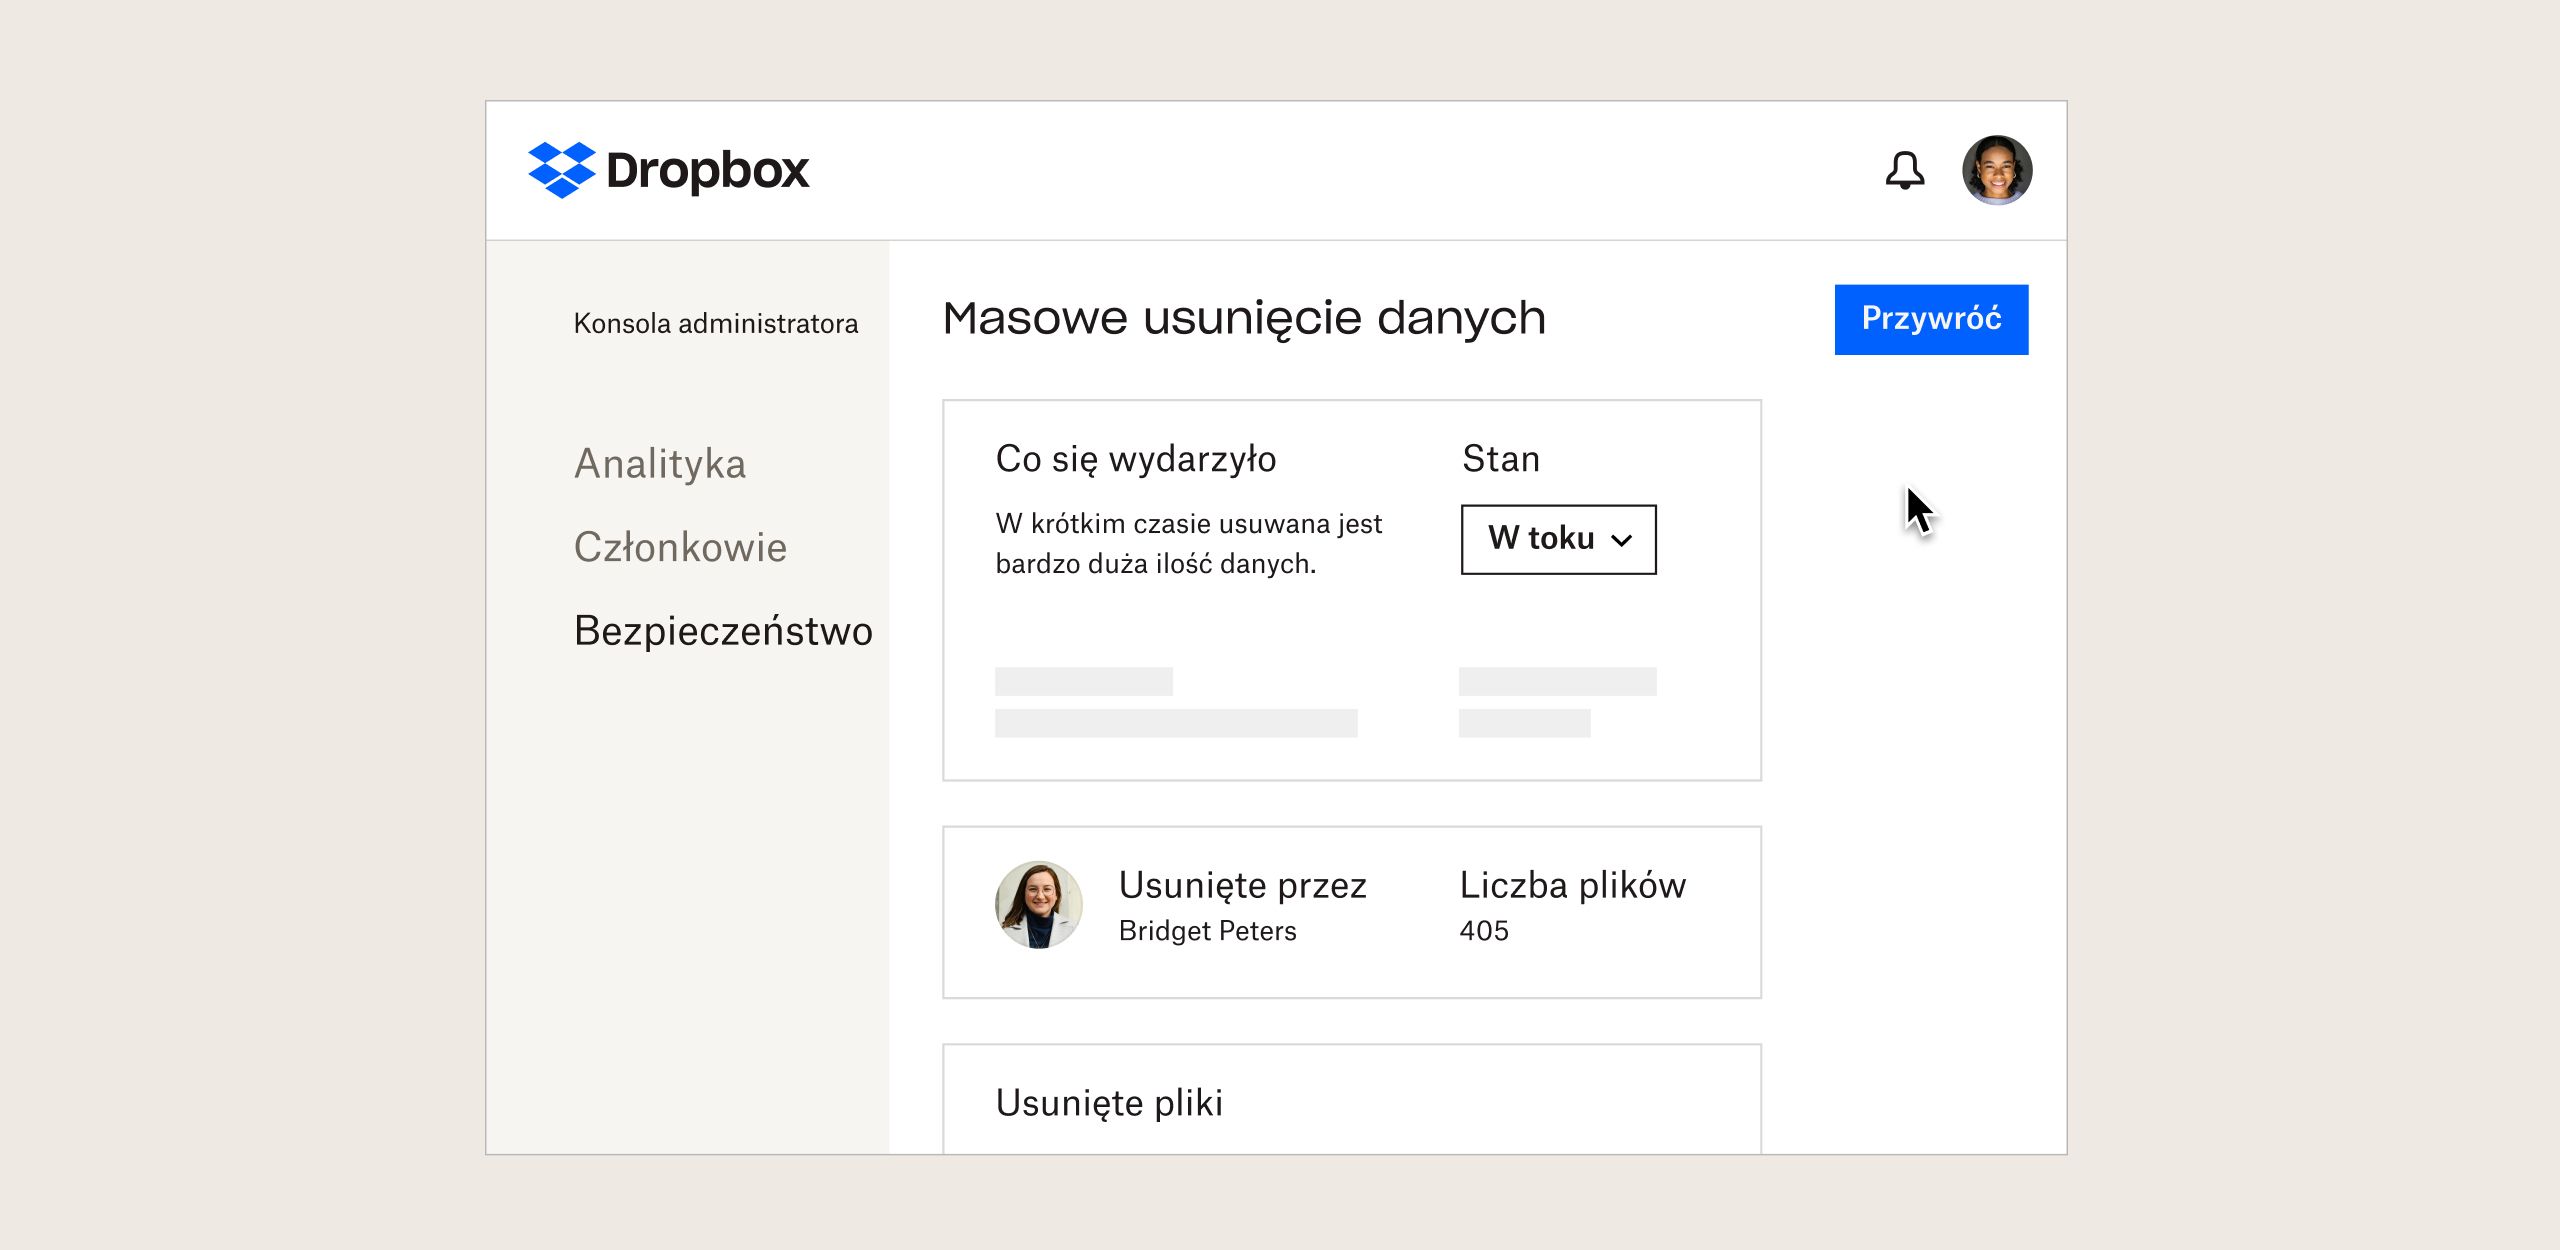Open the Członkowie section

(x=680, y=547)
